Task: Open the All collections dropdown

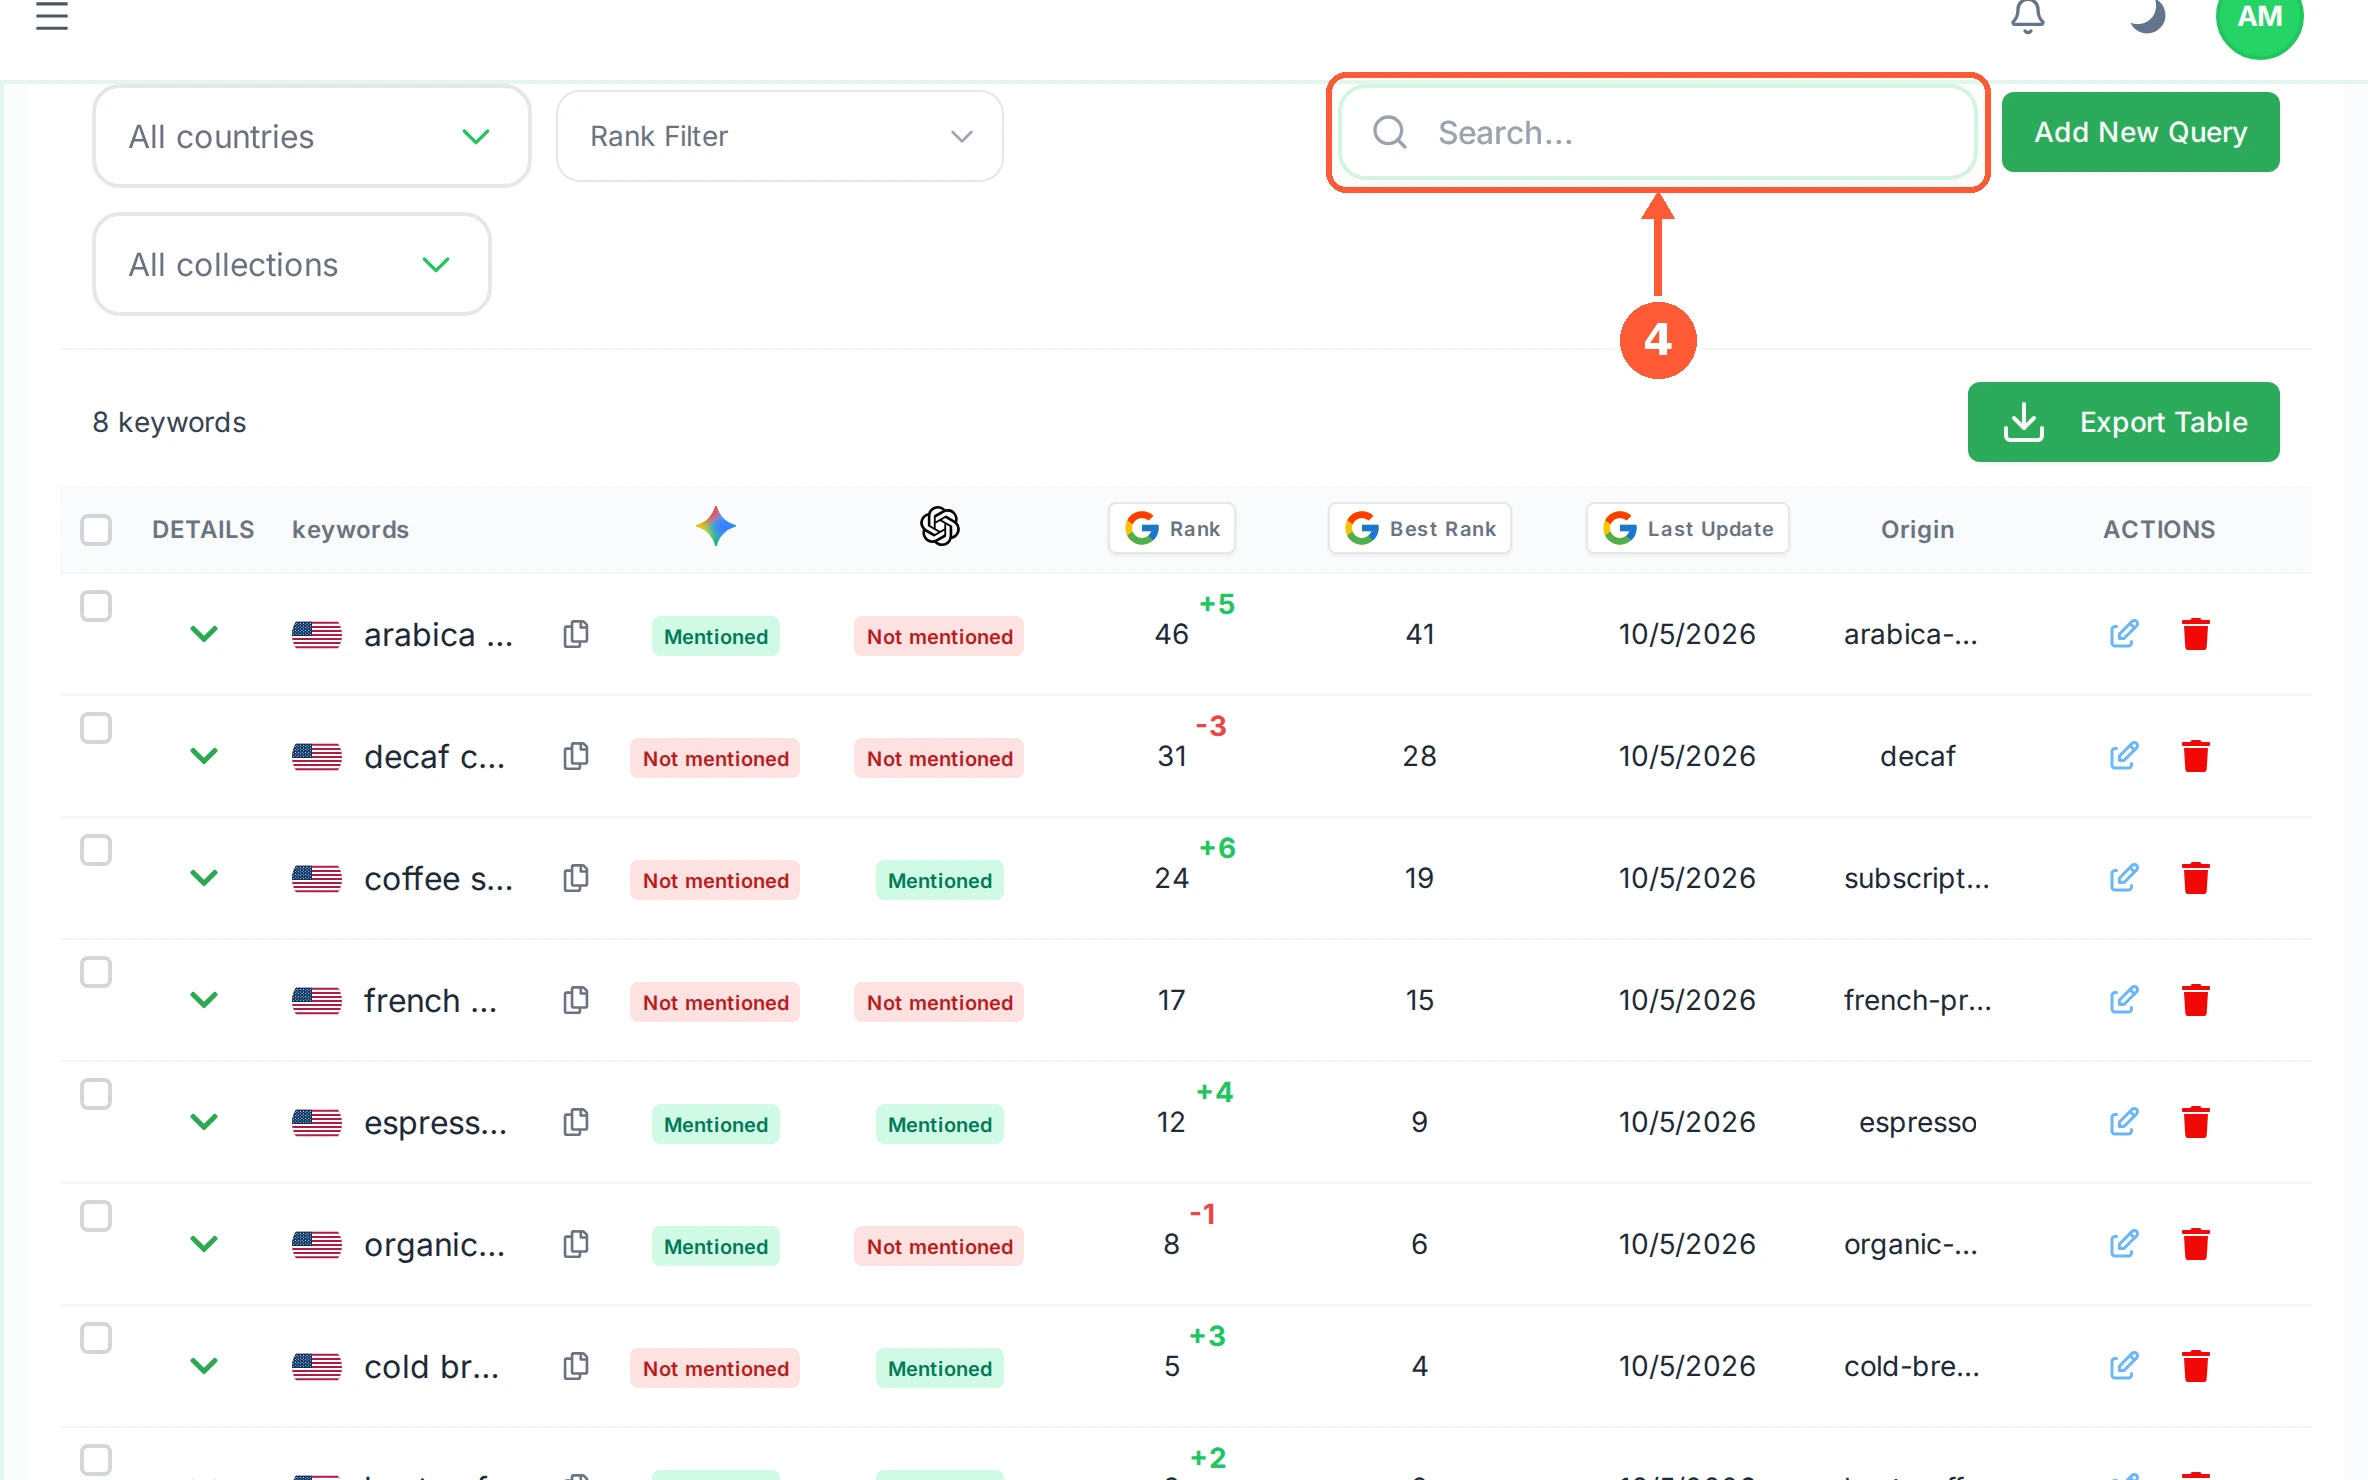Action: click(x=292, y=264)
